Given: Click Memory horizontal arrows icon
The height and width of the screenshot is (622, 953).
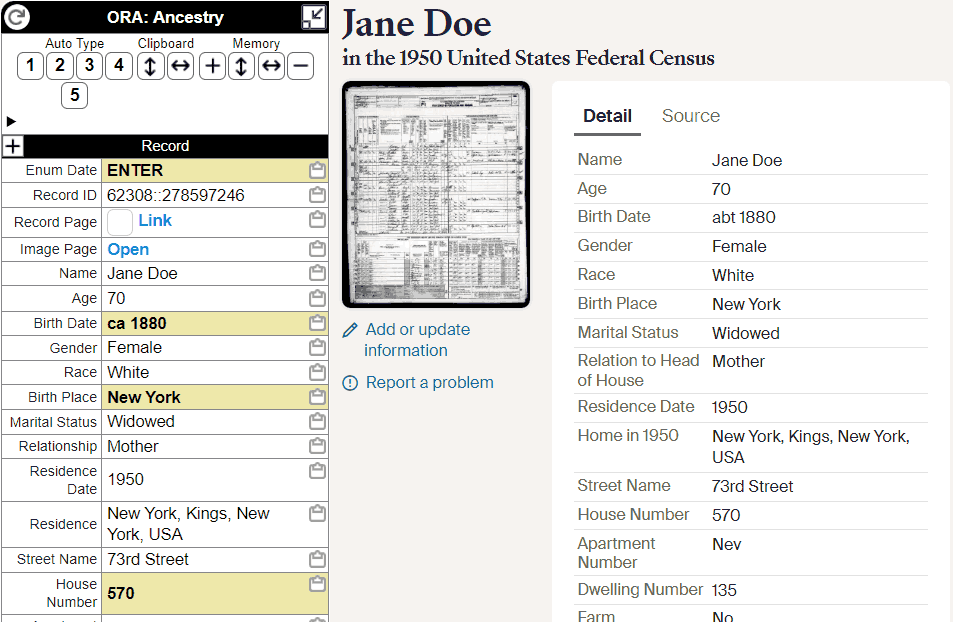Looking at the screenshot, I should click(x=271, y=66).
